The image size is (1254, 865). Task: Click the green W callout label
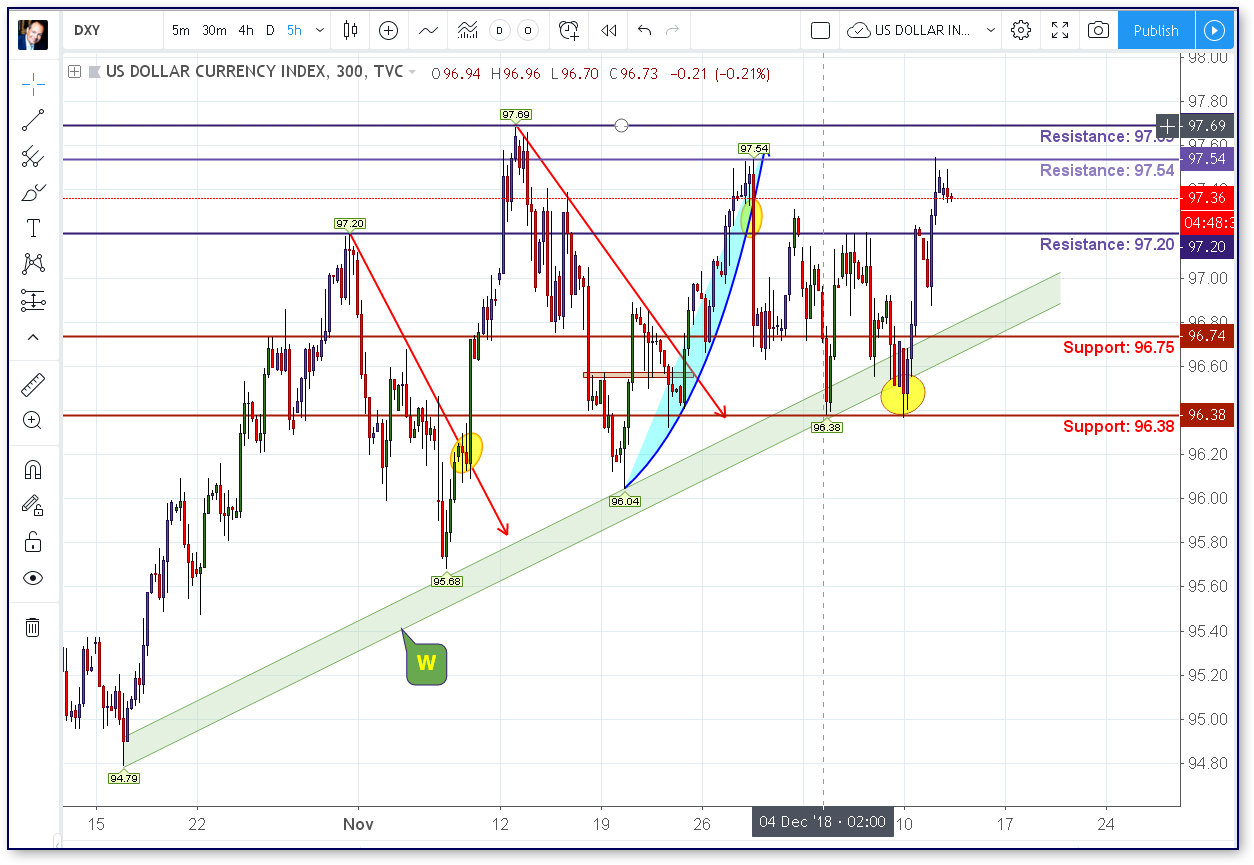point(426,662)
